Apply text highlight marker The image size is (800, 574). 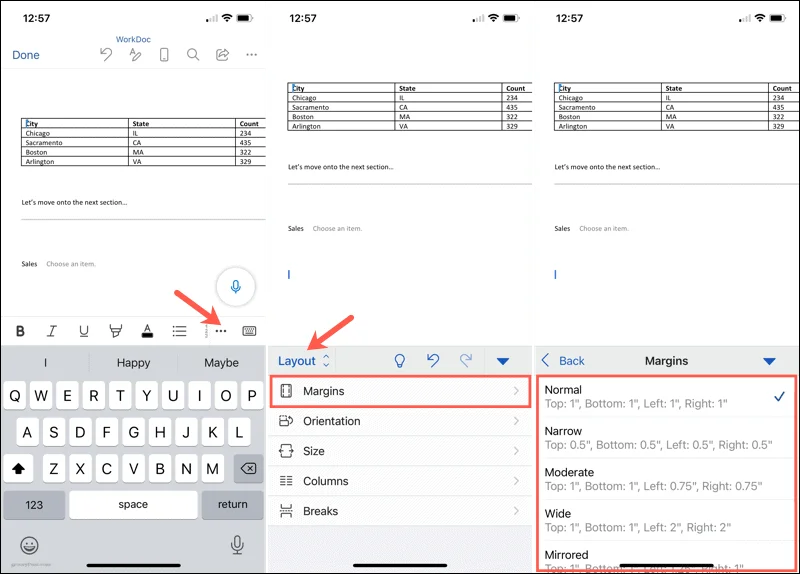coord(116,331)
